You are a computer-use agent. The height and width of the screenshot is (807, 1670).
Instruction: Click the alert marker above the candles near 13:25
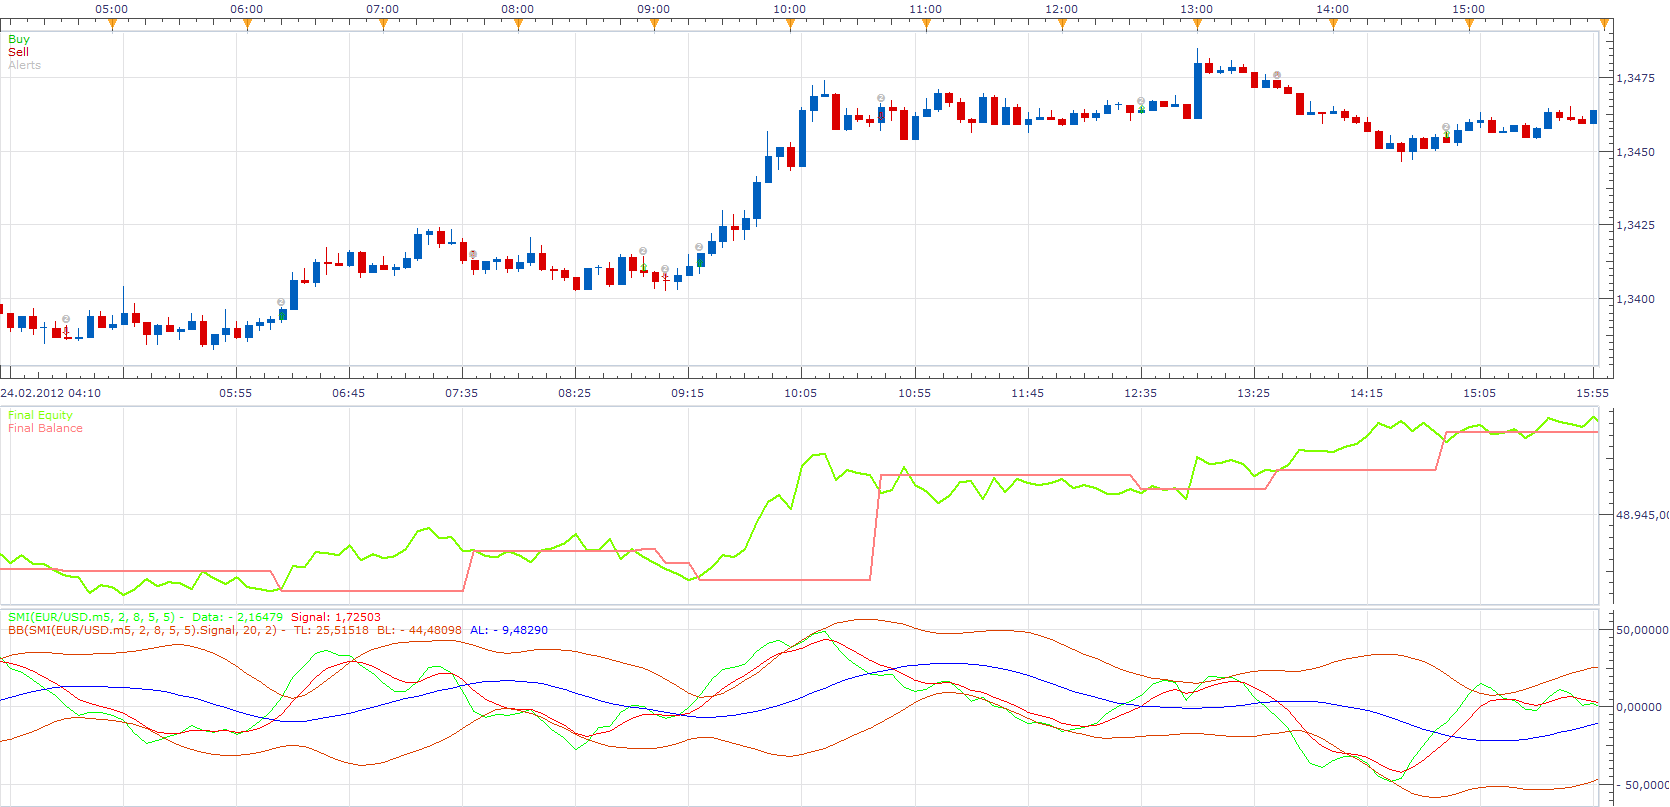[x=1277, y=75]
